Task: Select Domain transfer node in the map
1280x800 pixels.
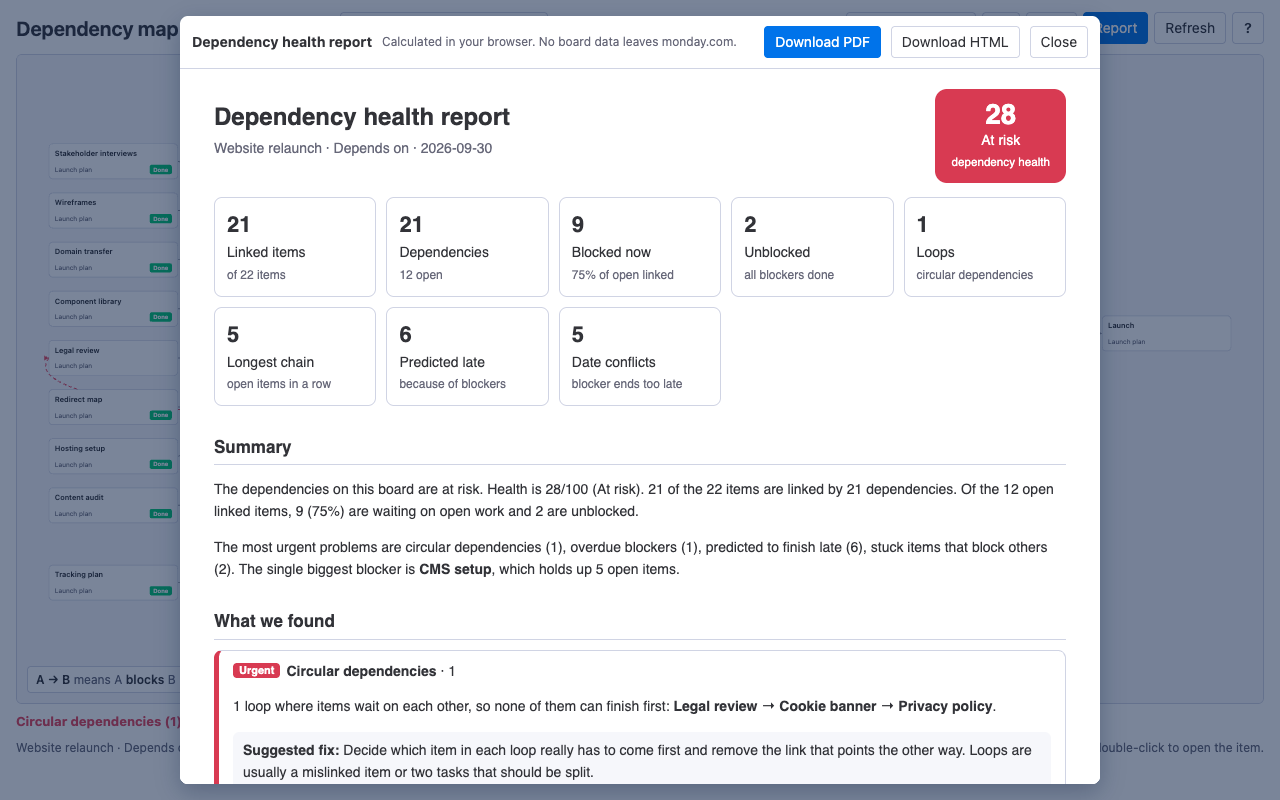Action: [112, 259]
